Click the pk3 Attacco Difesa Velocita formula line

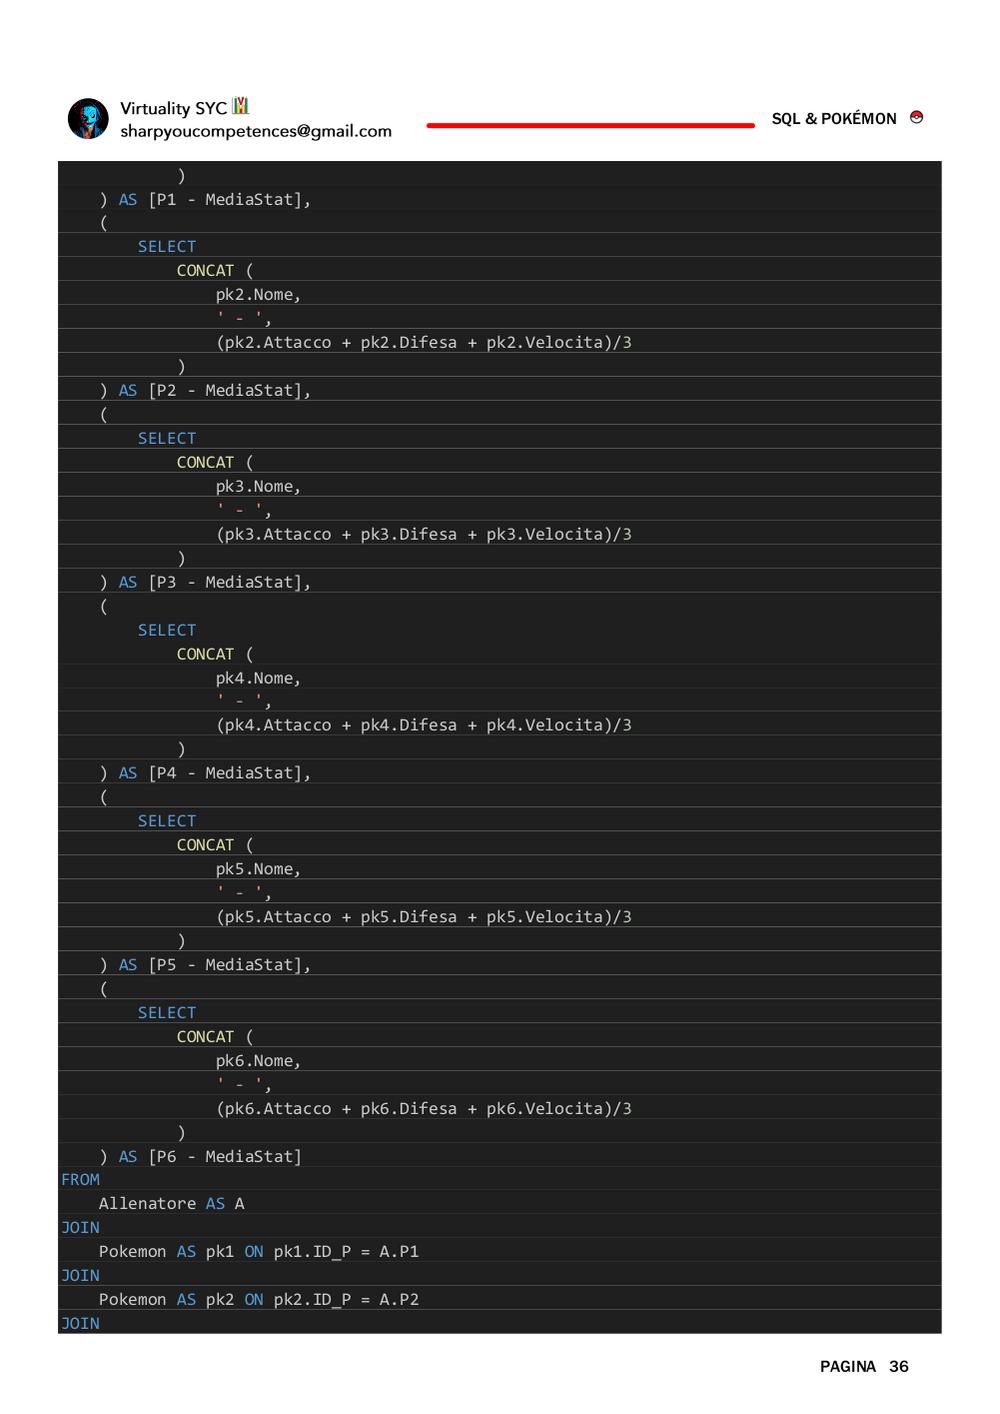423,534
